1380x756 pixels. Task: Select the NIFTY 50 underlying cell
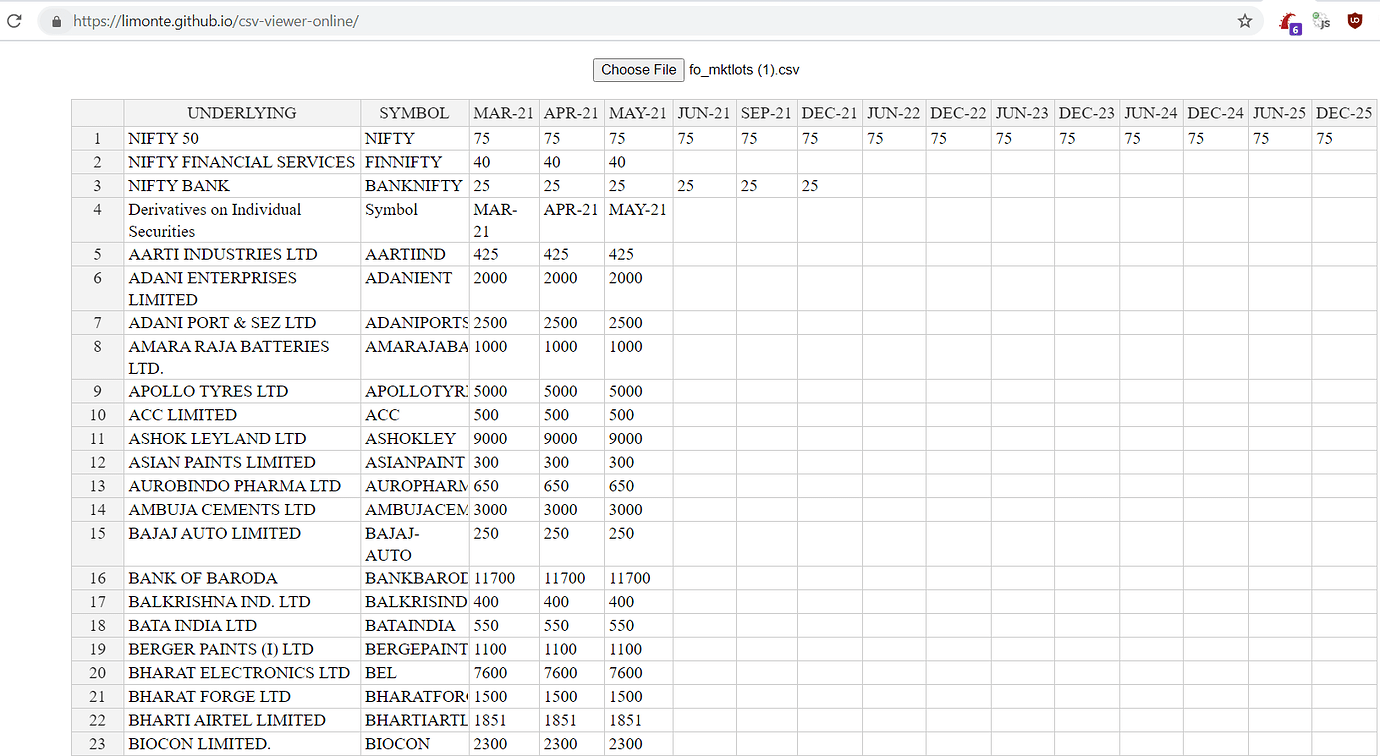pyautogui.click(x=242, y=138)
